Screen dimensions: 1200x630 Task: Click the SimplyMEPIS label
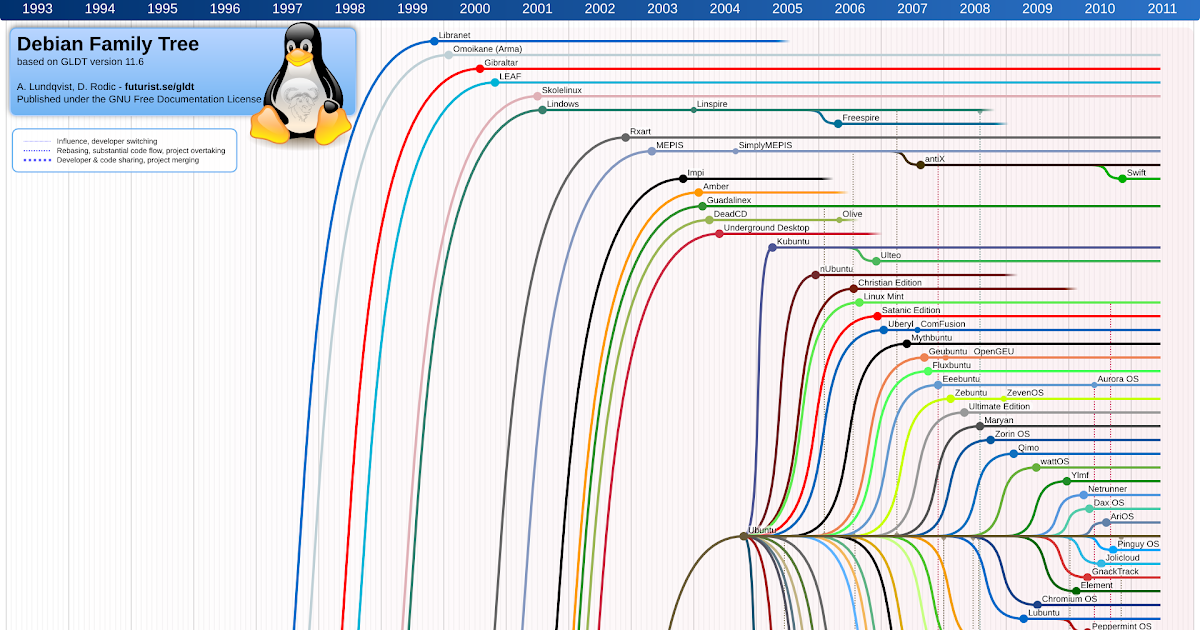765,145
